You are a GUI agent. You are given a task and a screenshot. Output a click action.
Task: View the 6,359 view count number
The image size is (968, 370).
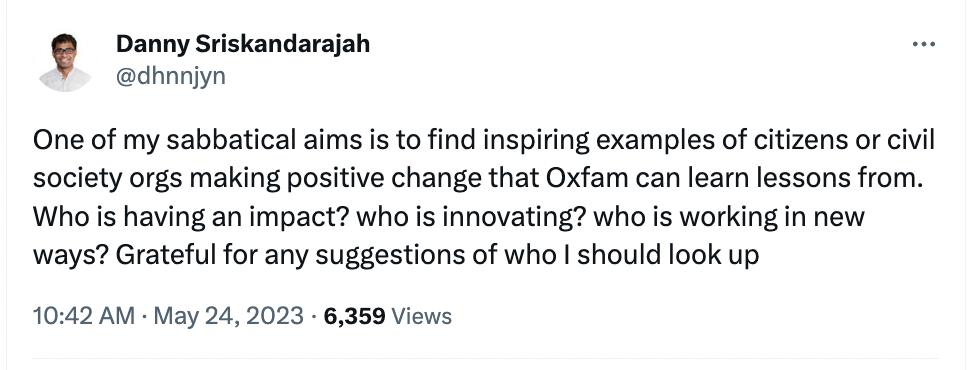point(354,316)
